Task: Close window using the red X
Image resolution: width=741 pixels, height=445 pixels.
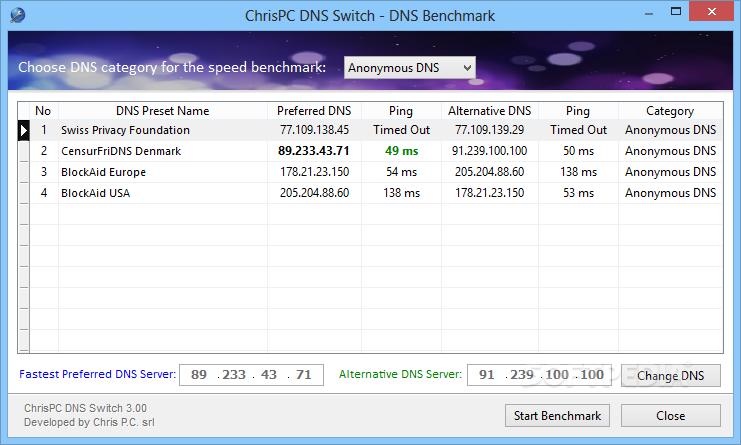Action: pos(711,12)
